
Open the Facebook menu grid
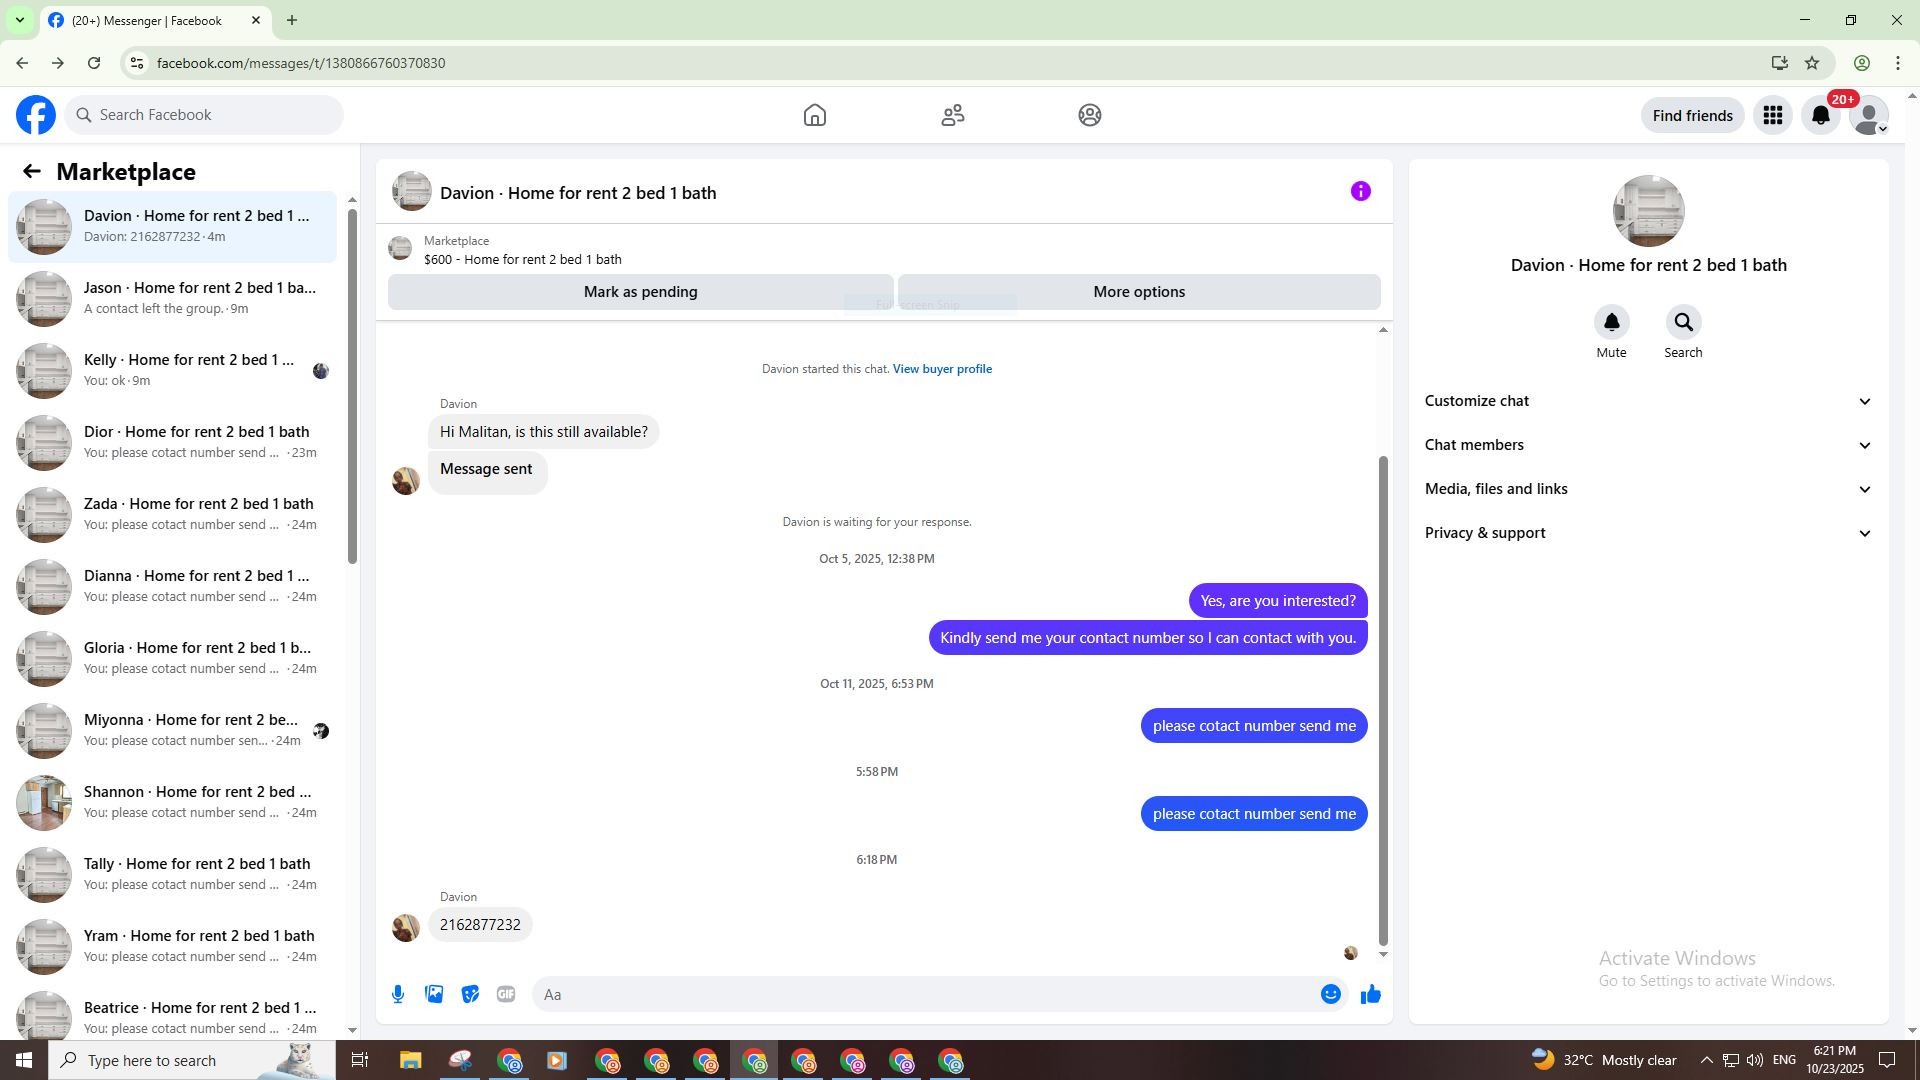pyautogui.click(x=1773, y=115)
